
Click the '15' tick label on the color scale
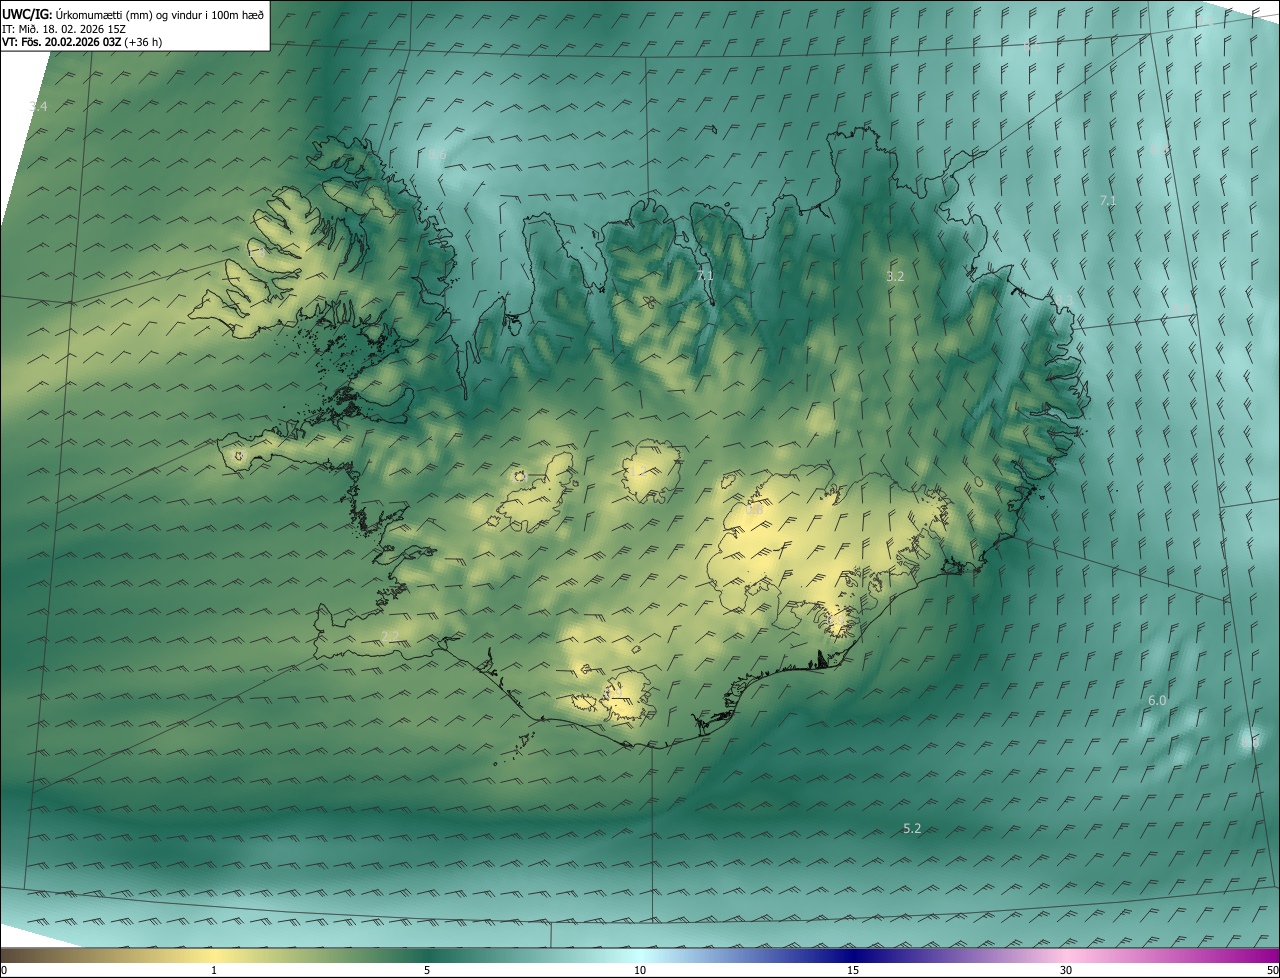coord(853,970)
